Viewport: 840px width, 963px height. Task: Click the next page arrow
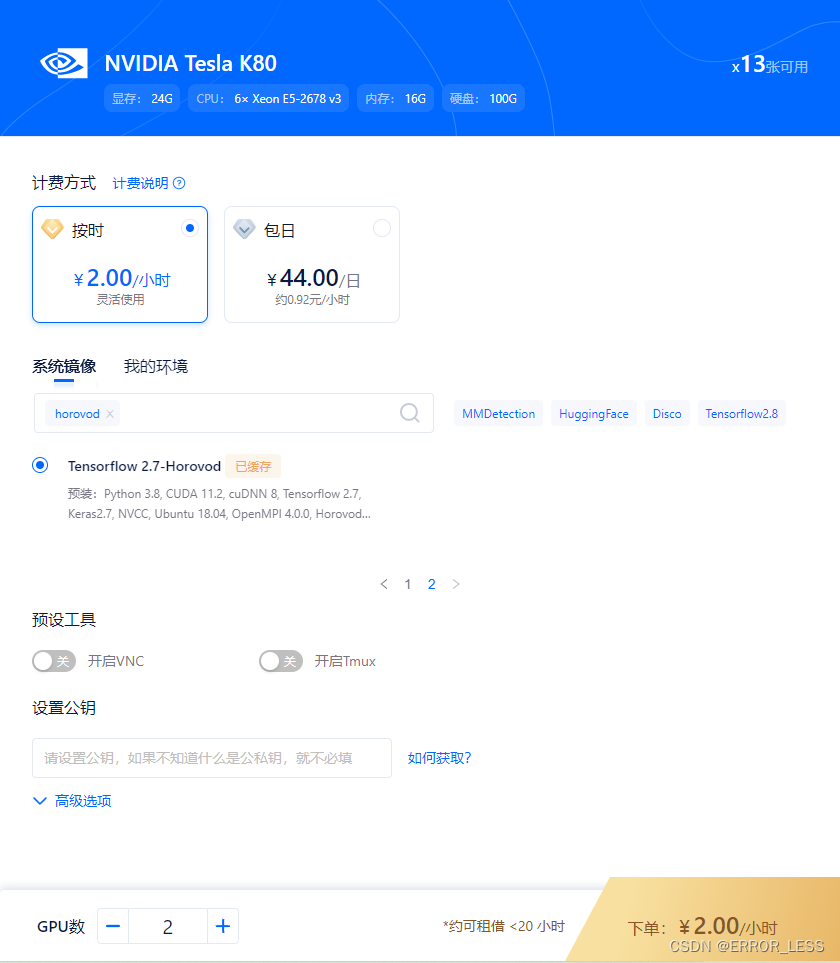pos(456,584)
